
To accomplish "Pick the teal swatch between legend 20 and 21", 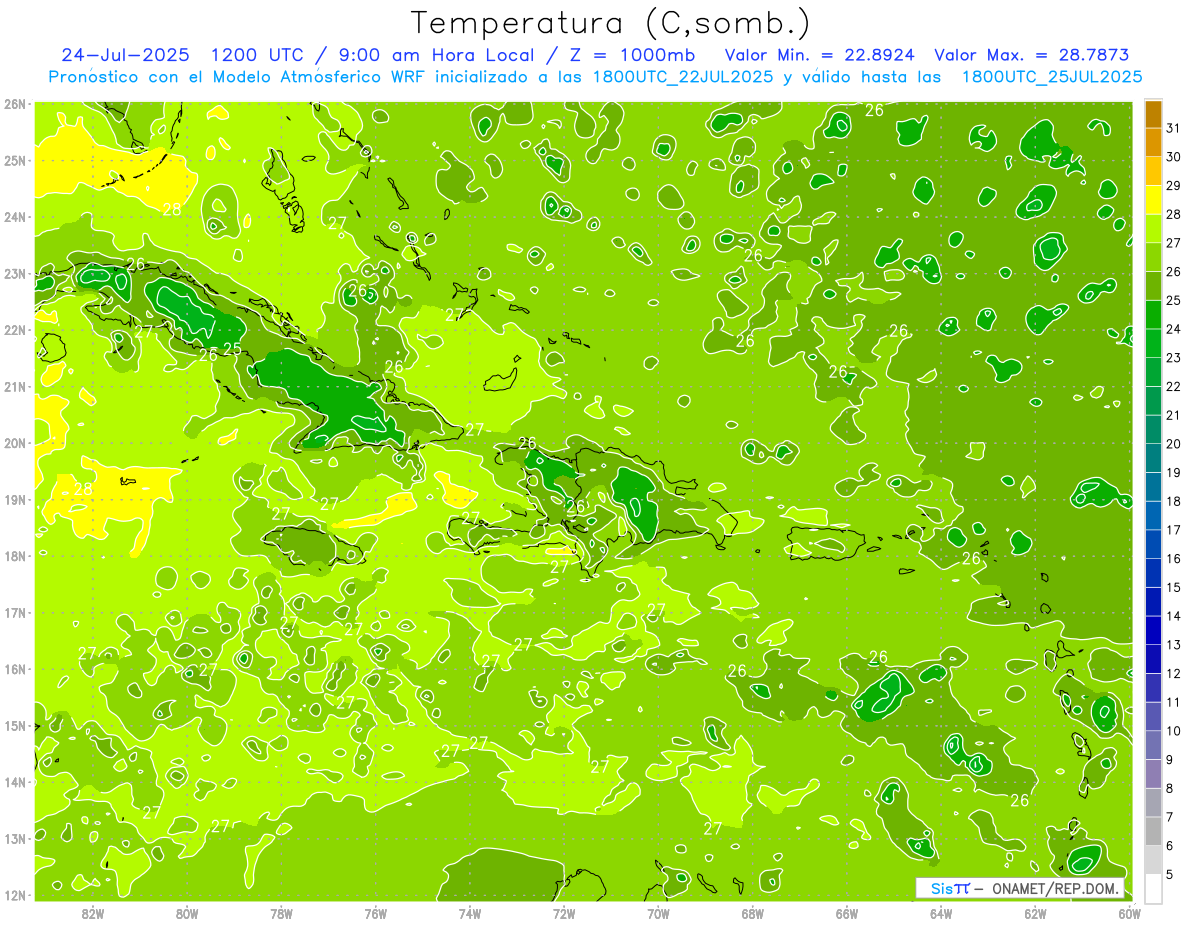I will 1153,429.
